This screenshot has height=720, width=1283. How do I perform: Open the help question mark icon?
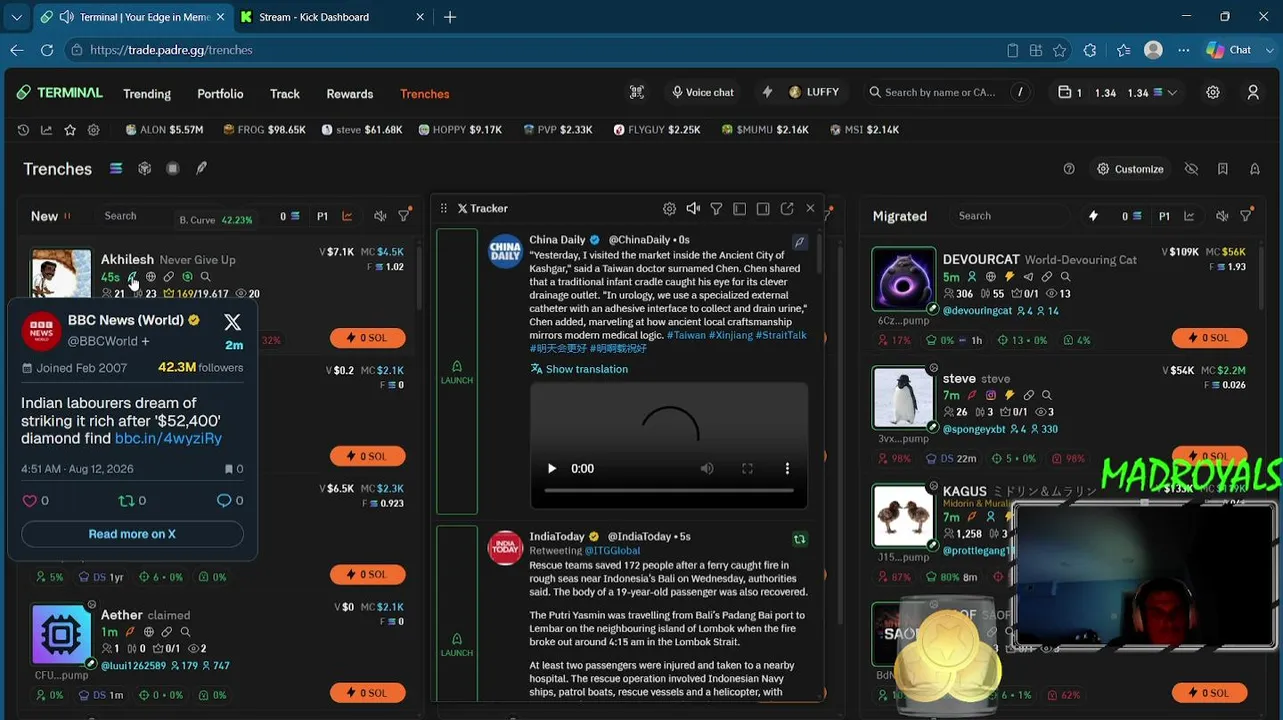[1069, 169]
